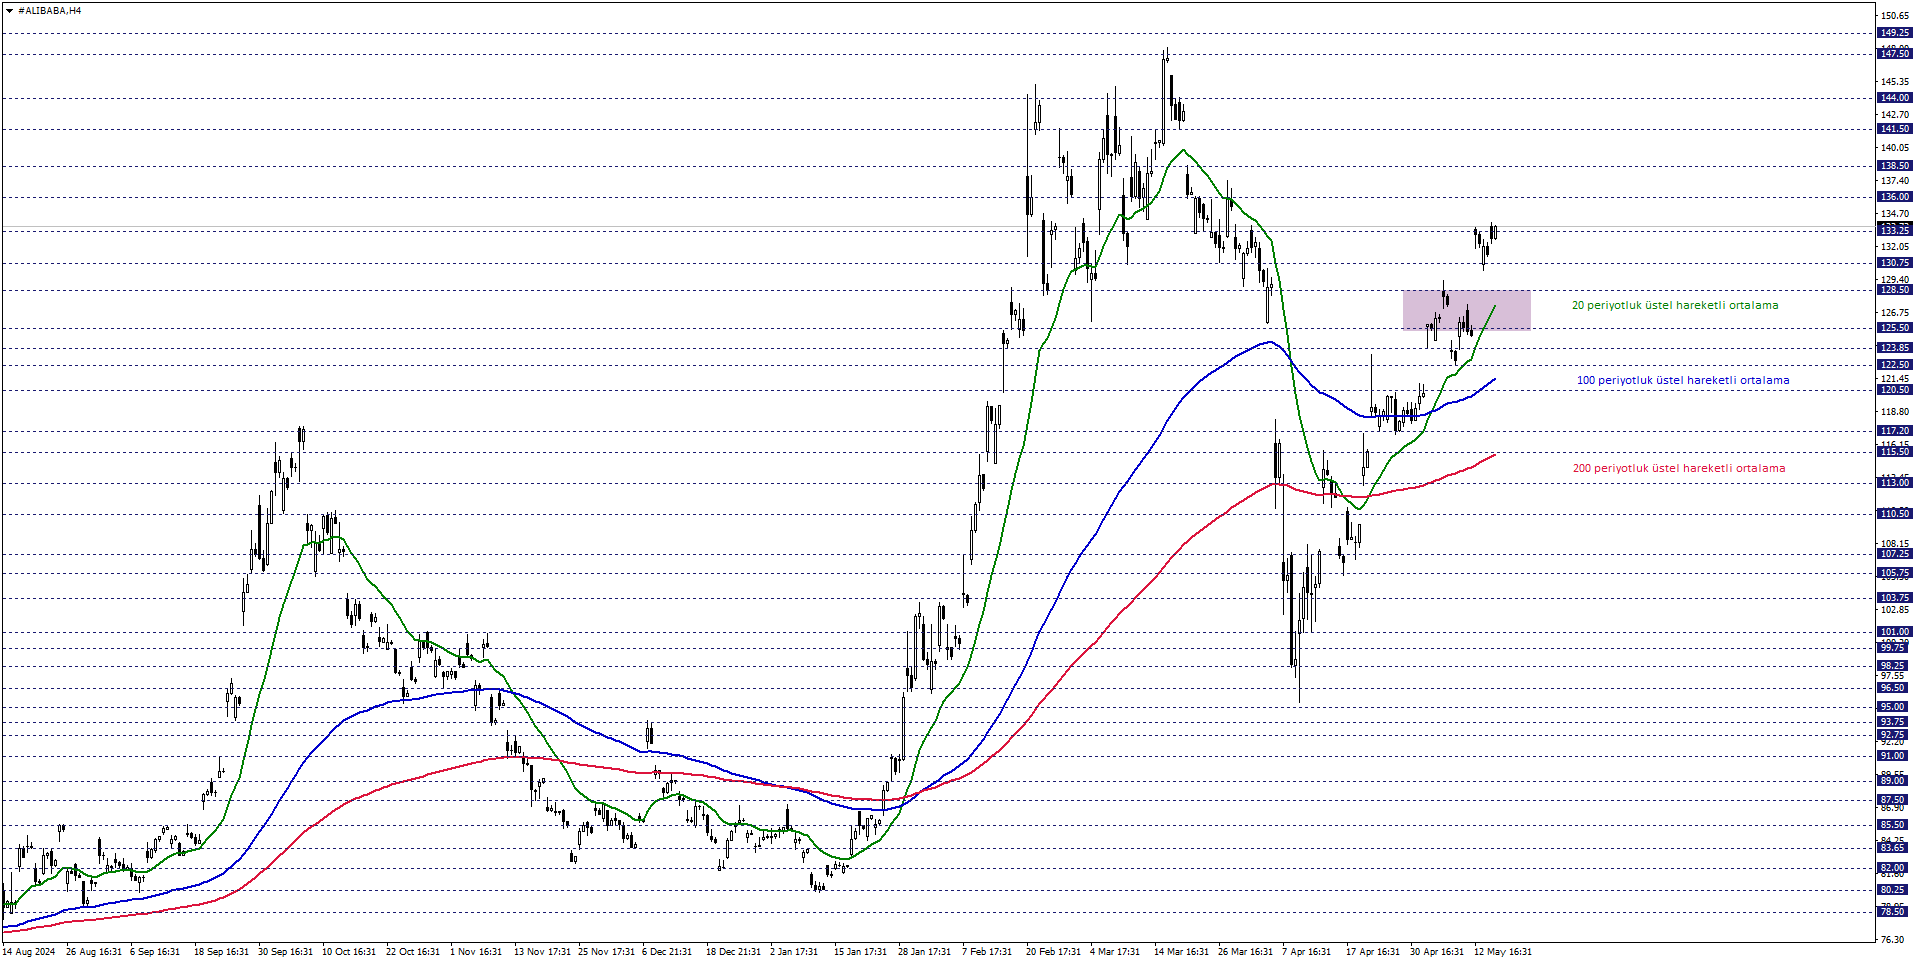Click the 144.00 price level label
The width and height of the screenshot is (1916, 963).
(x=1895, y=98)
